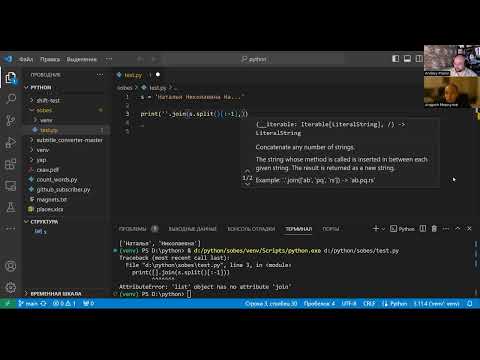
Task: Open the overflow menu after Выделение
Action: tap(109, 59)
